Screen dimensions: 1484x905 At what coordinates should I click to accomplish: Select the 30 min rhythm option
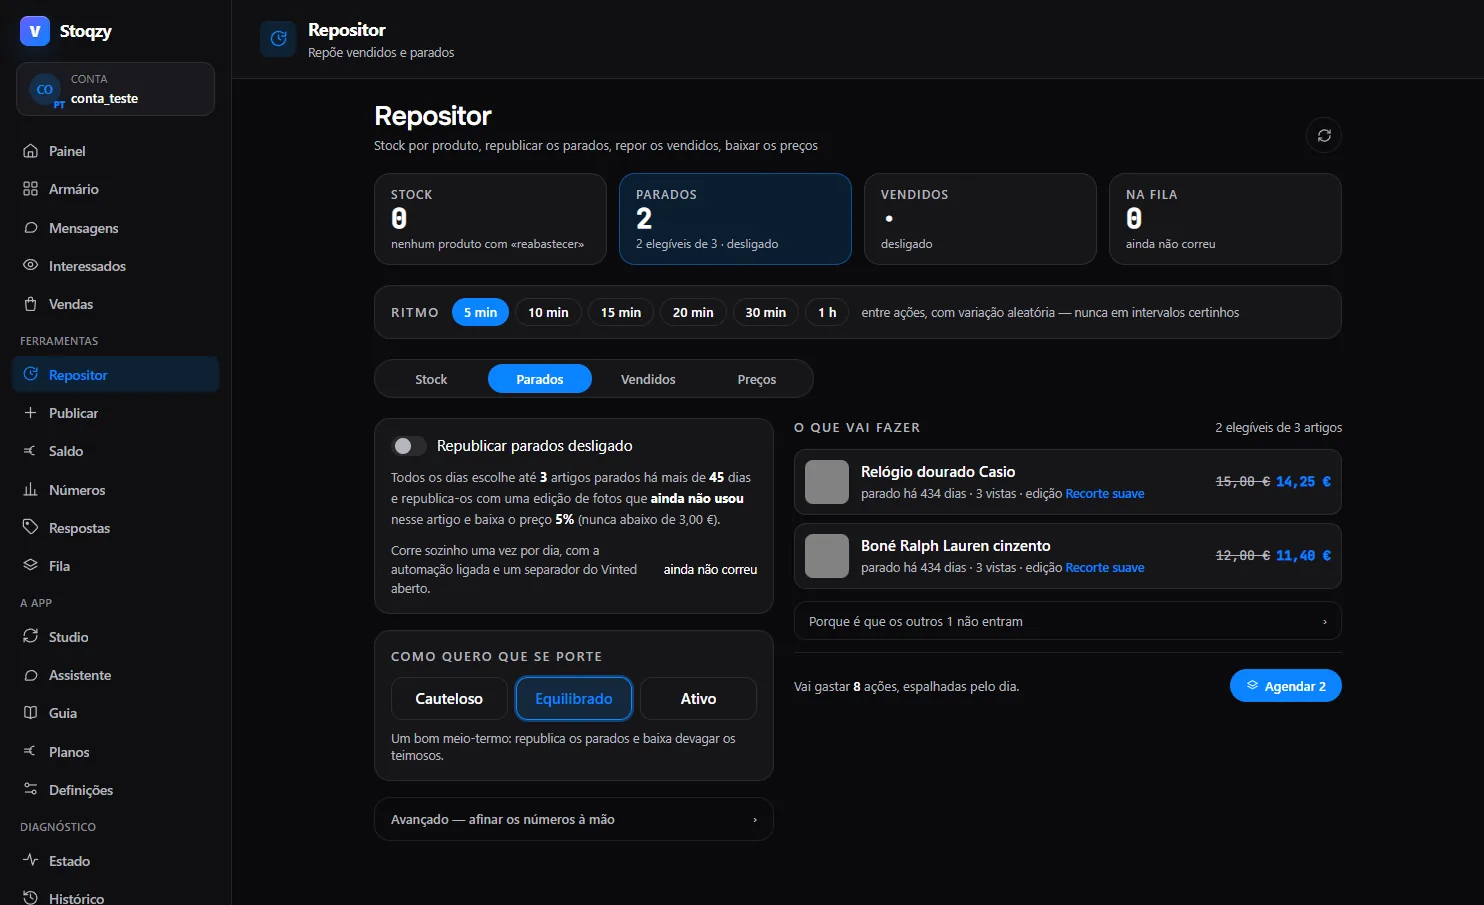(765, 312)
